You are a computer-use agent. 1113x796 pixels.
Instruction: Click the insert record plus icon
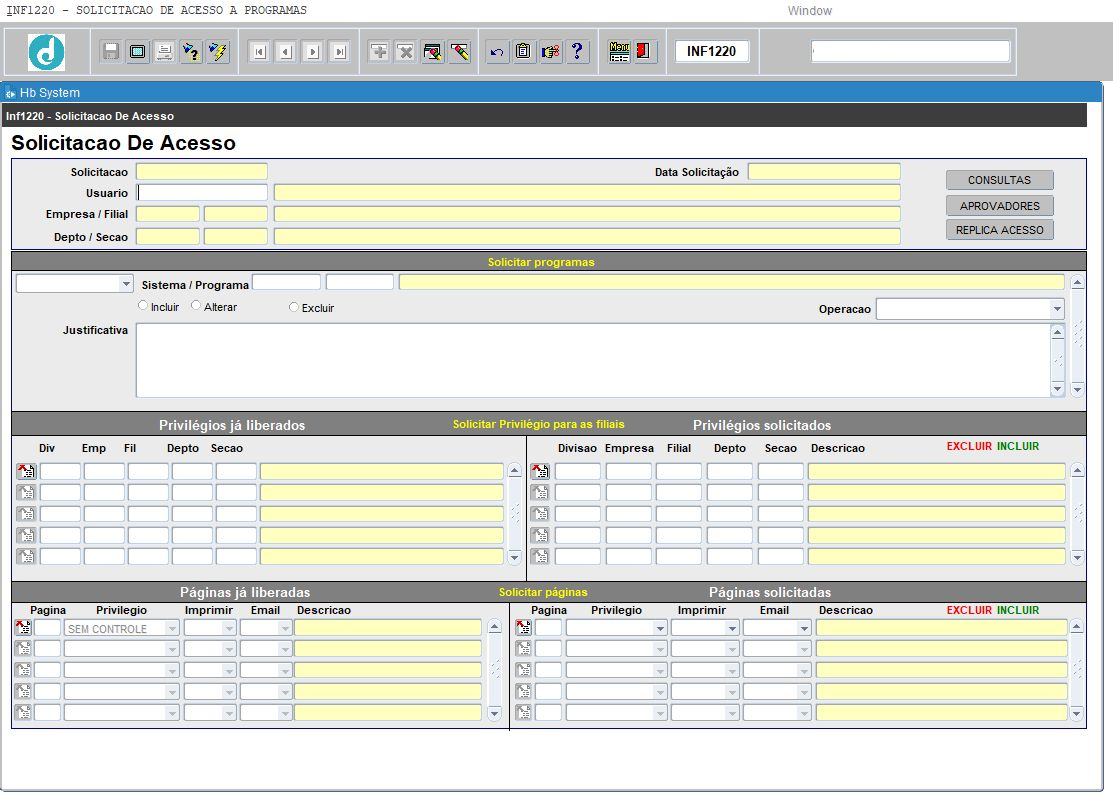pos(379,51)
